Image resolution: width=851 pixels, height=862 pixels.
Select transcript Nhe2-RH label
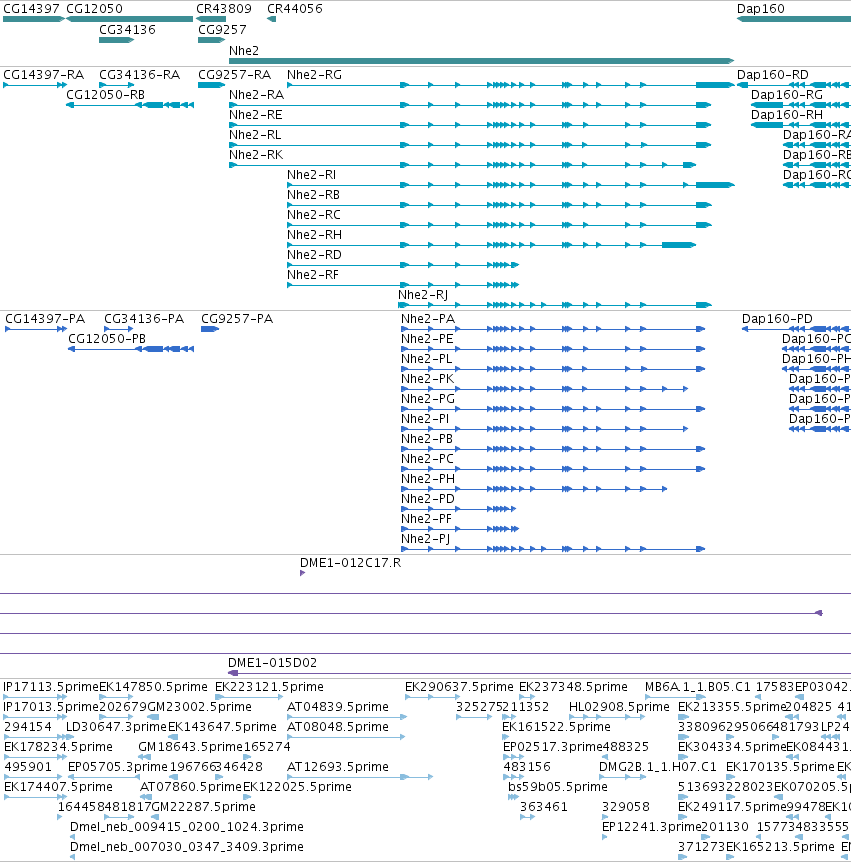point(314,235)
